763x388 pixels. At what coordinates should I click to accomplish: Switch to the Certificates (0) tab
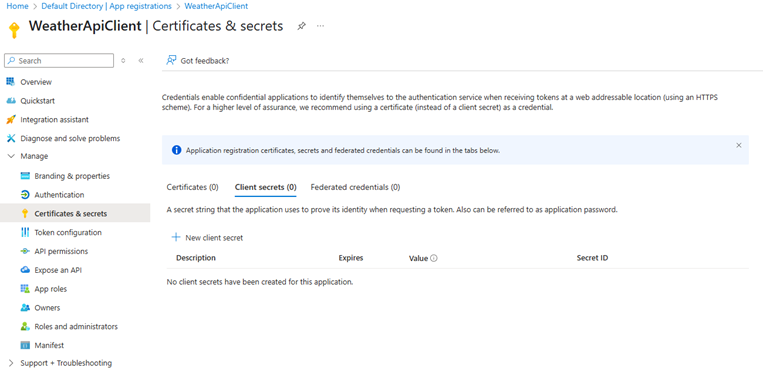193,187
